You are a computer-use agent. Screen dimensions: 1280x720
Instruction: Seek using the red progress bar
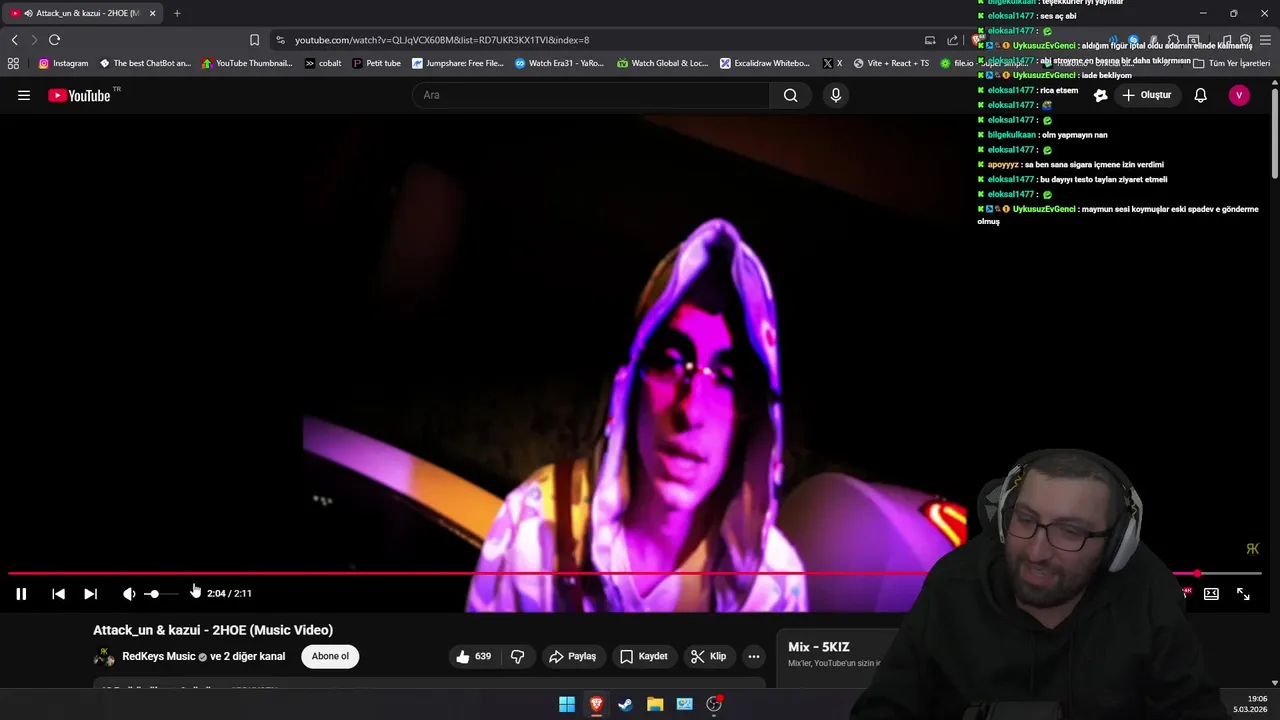click(x=635, y=573)
